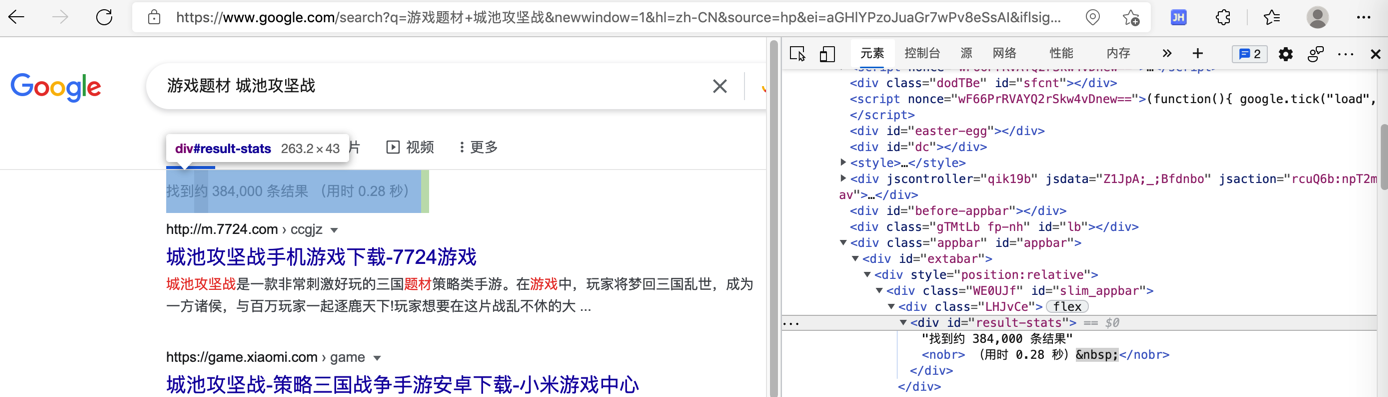Open the user profile avatar
Image resolution: width=1388 pixels, height=397 pixels.
1318,18
